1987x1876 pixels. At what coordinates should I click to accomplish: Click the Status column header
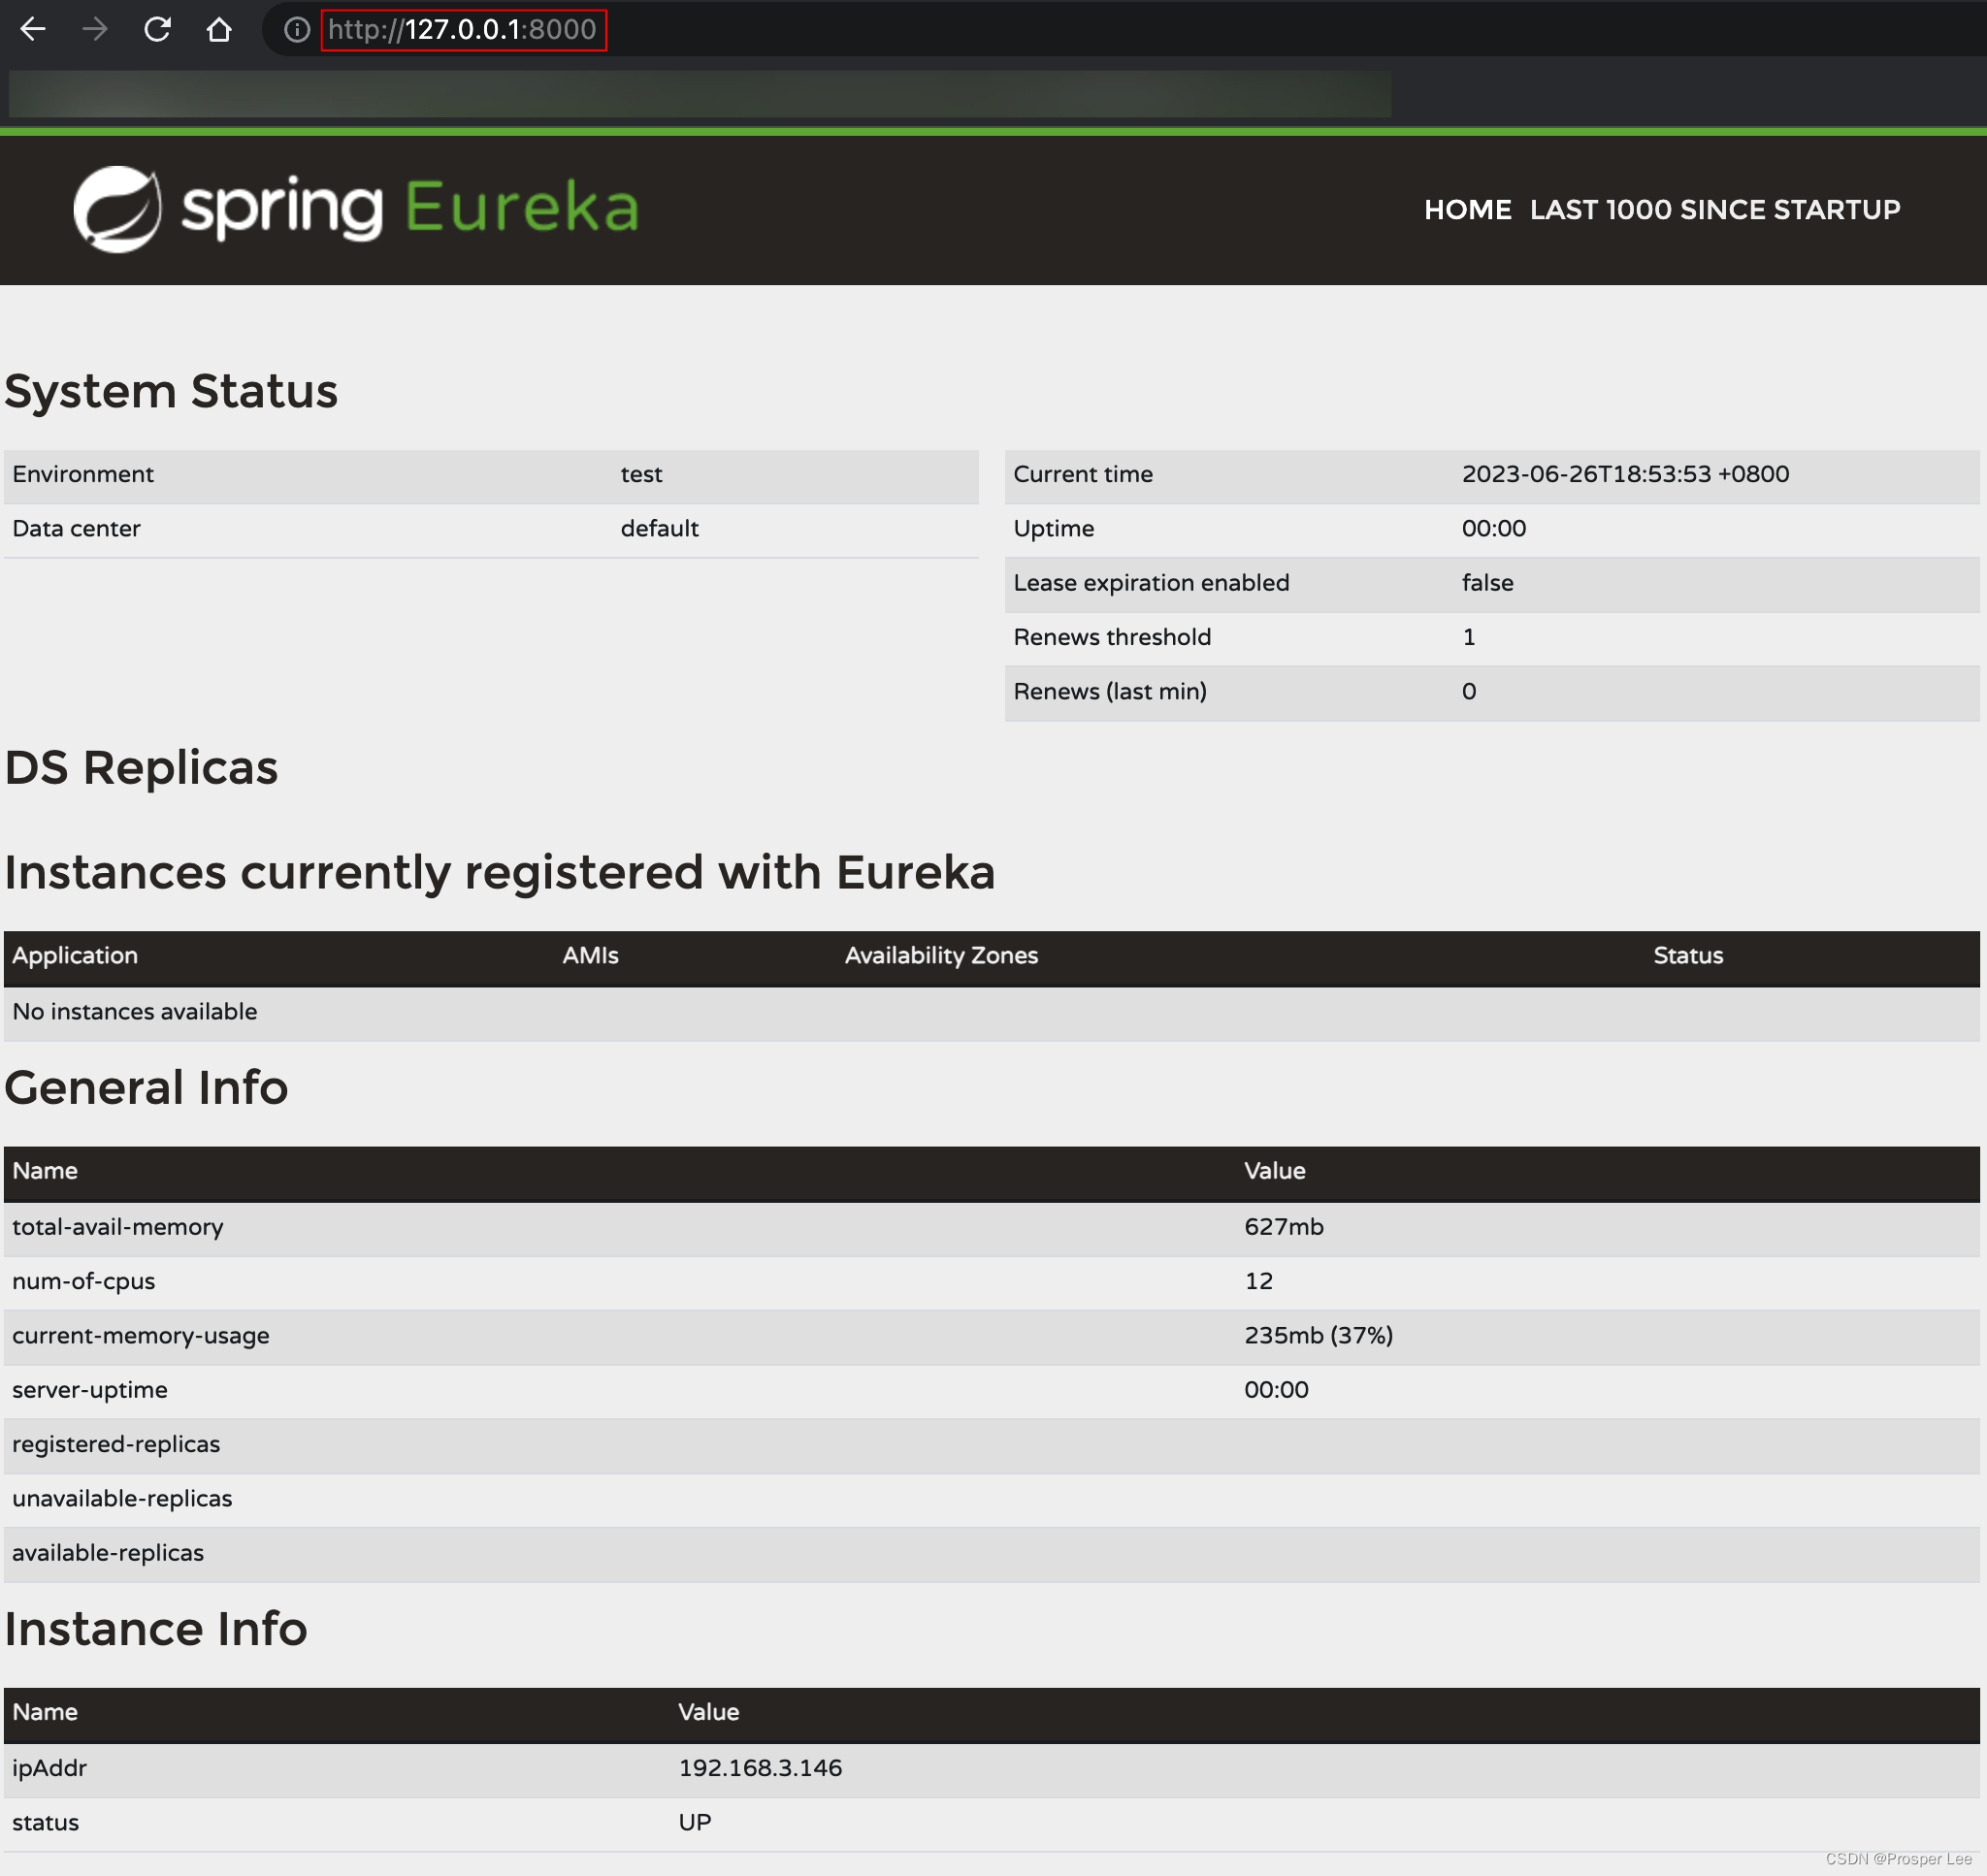[x=1688, y=955]
